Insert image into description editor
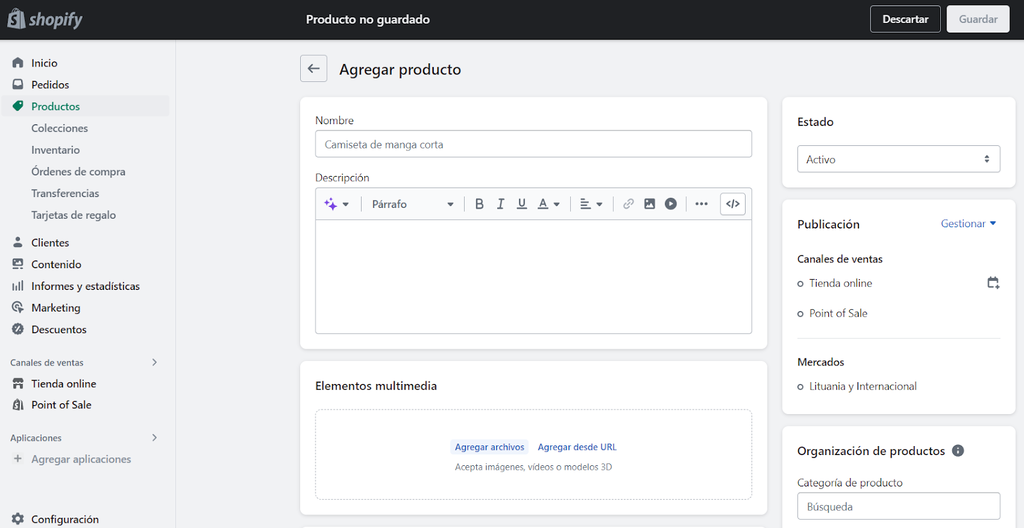Viewport: 1024px width, 528px height. tap(649, 204)
